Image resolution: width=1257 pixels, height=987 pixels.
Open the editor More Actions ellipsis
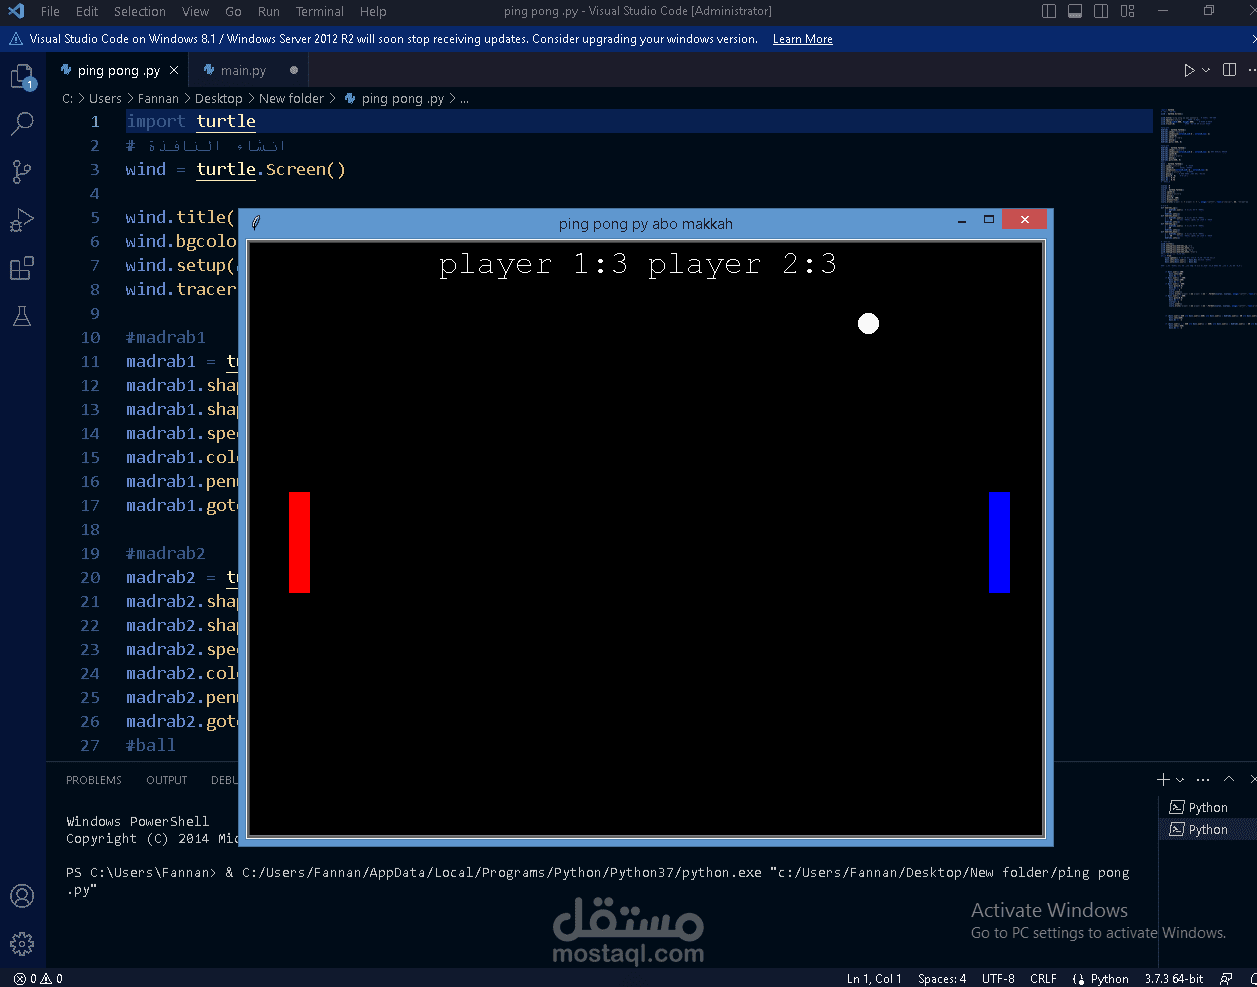click(x=1254, y=70)
